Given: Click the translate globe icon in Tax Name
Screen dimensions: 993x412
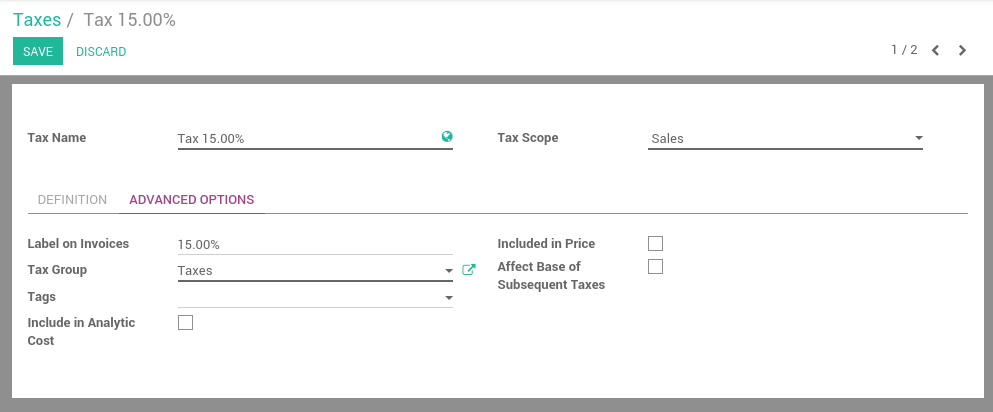Looking at the screenshot, I should pyautogui.click(x=447, y=137).
